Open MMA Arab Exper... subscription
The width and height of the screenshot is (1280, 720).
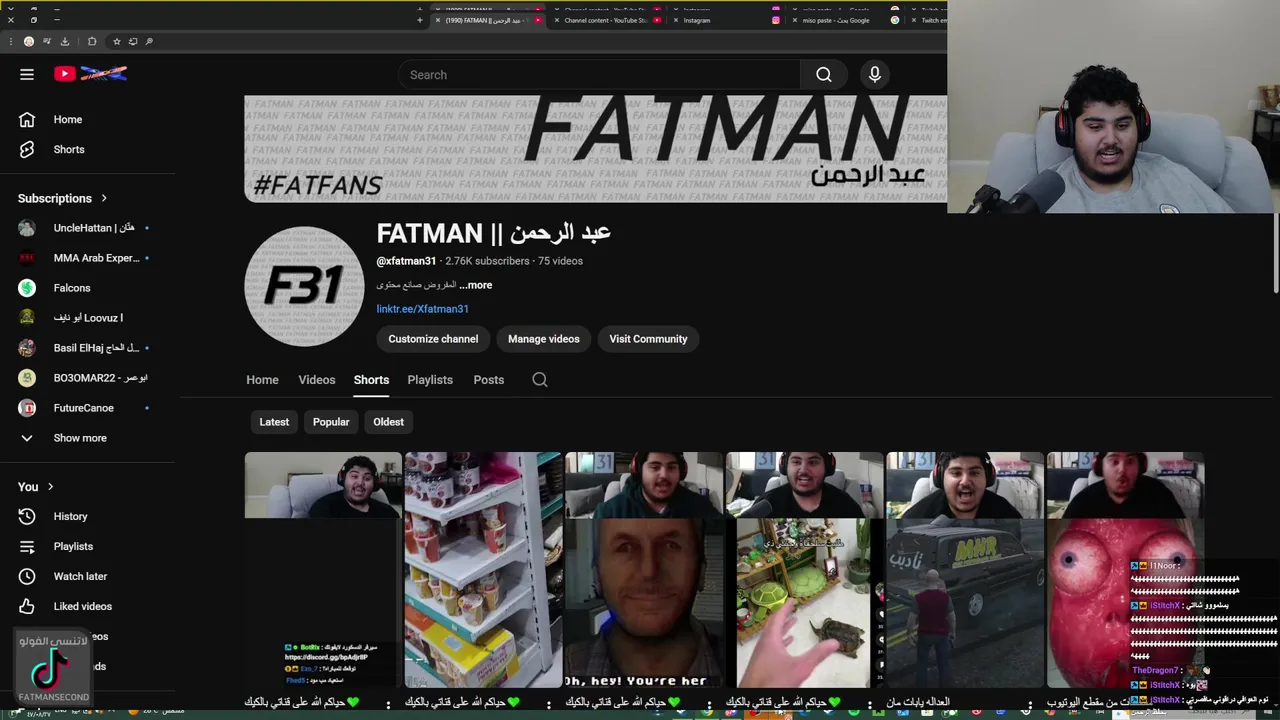(x=90, y=258)
